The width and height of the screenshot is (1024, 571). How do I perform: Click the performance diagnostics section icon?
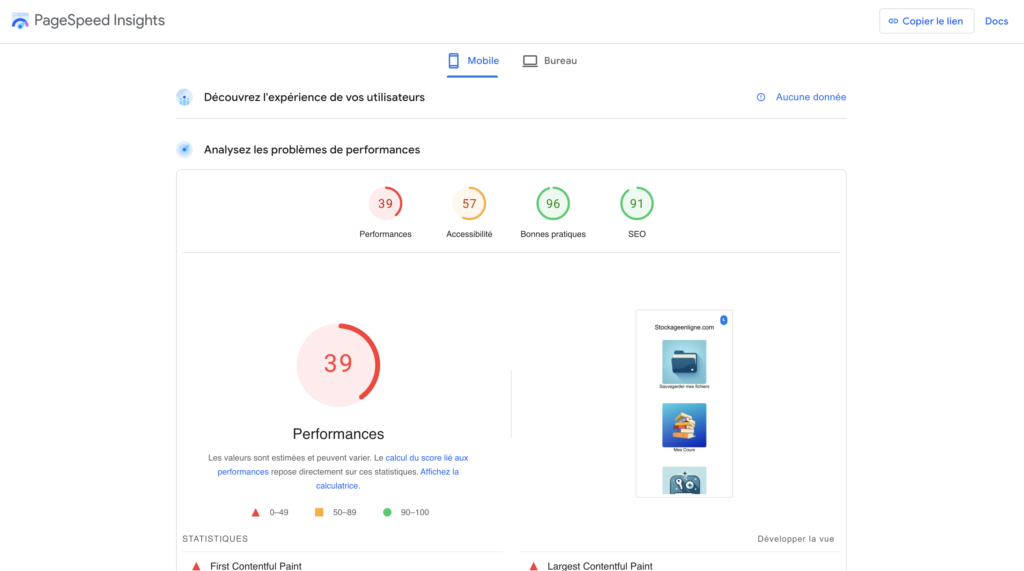click(184, 150)
